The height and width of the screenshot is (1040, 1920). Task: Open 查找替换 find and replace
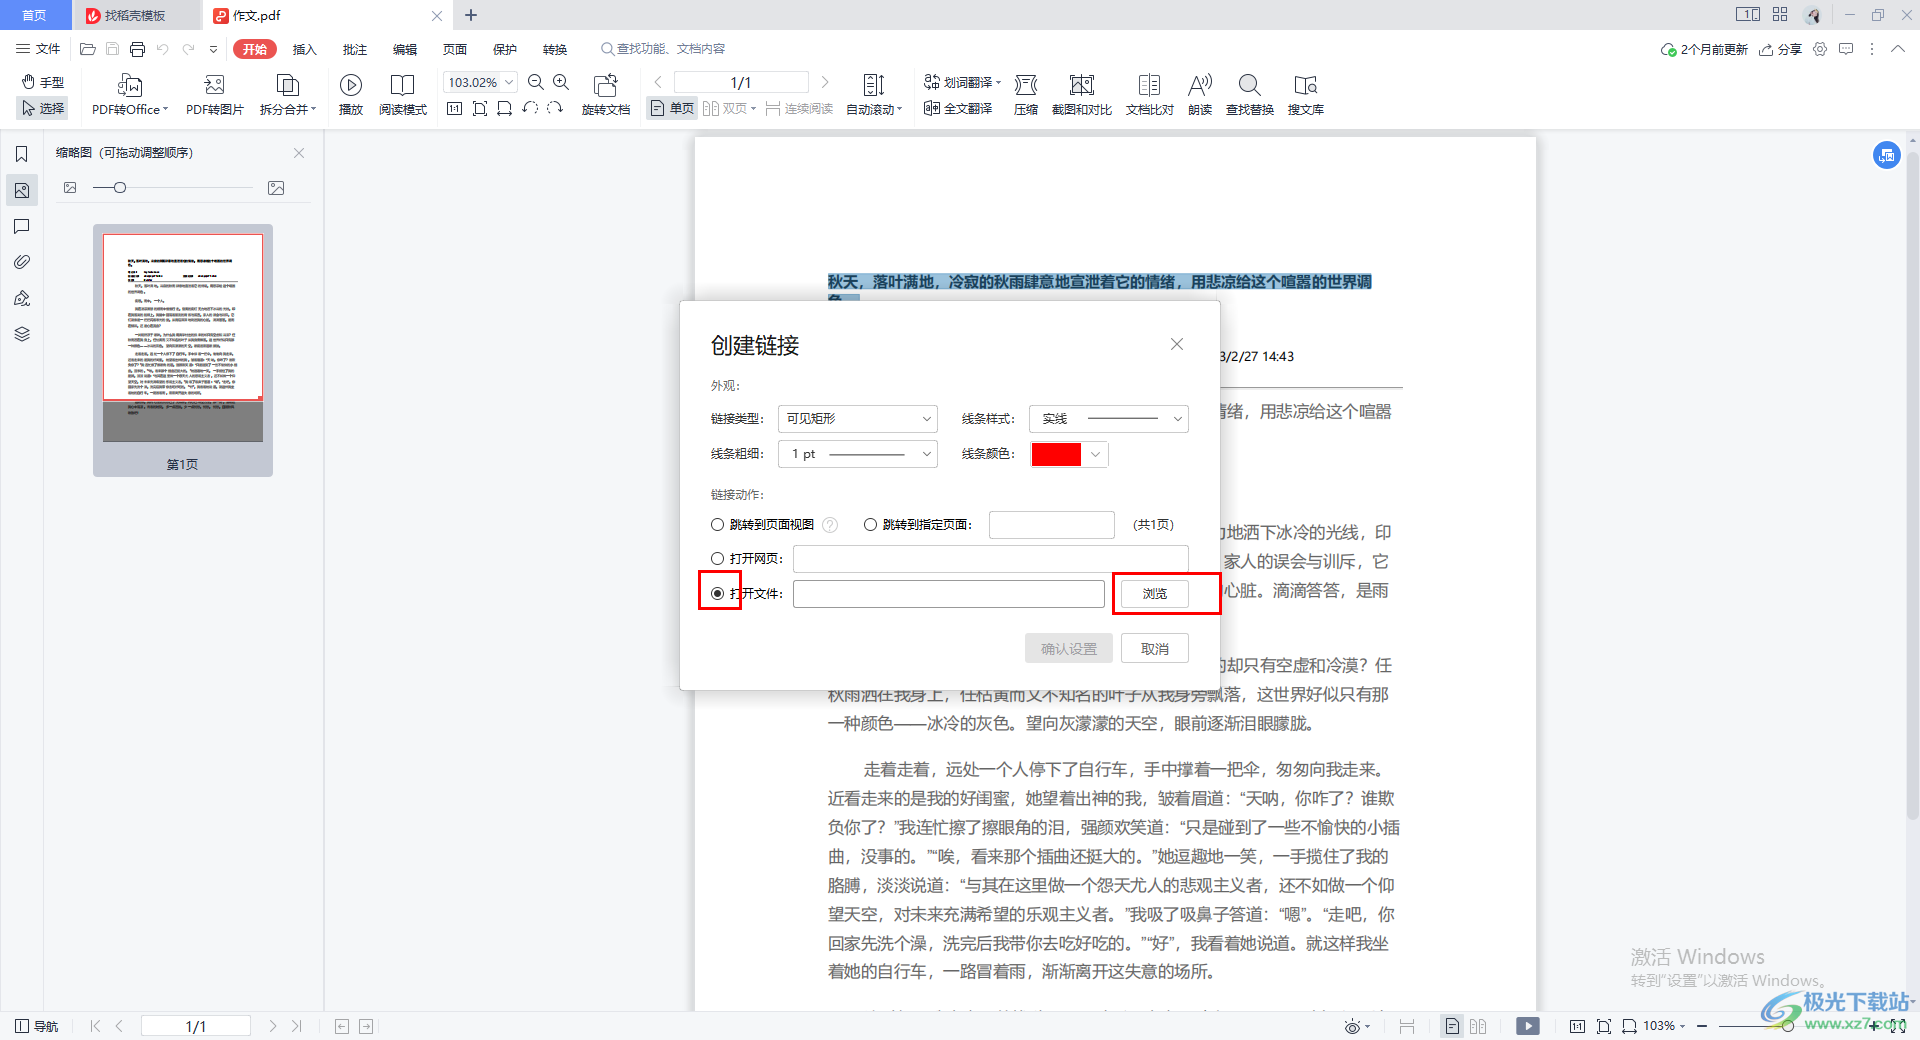pyautogui.click(x=1250, y=95)
